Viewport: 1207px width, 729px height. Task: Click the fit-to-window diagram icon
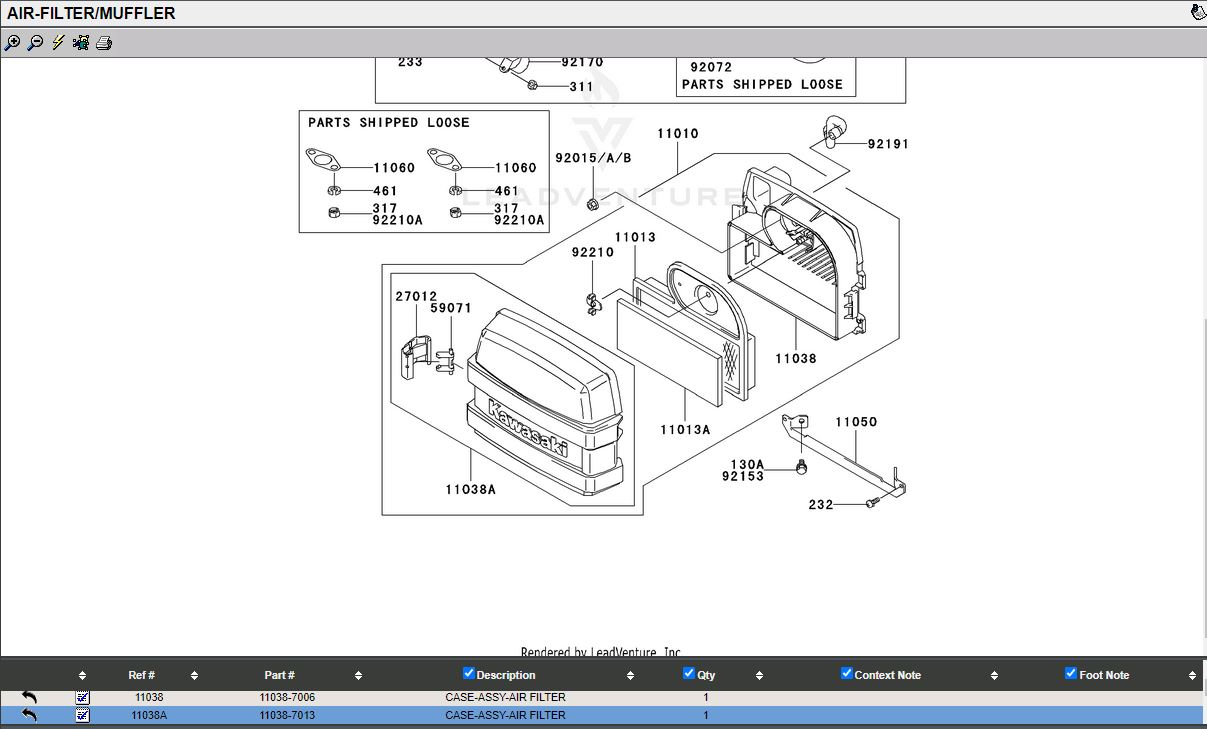[x=81, y=43]
